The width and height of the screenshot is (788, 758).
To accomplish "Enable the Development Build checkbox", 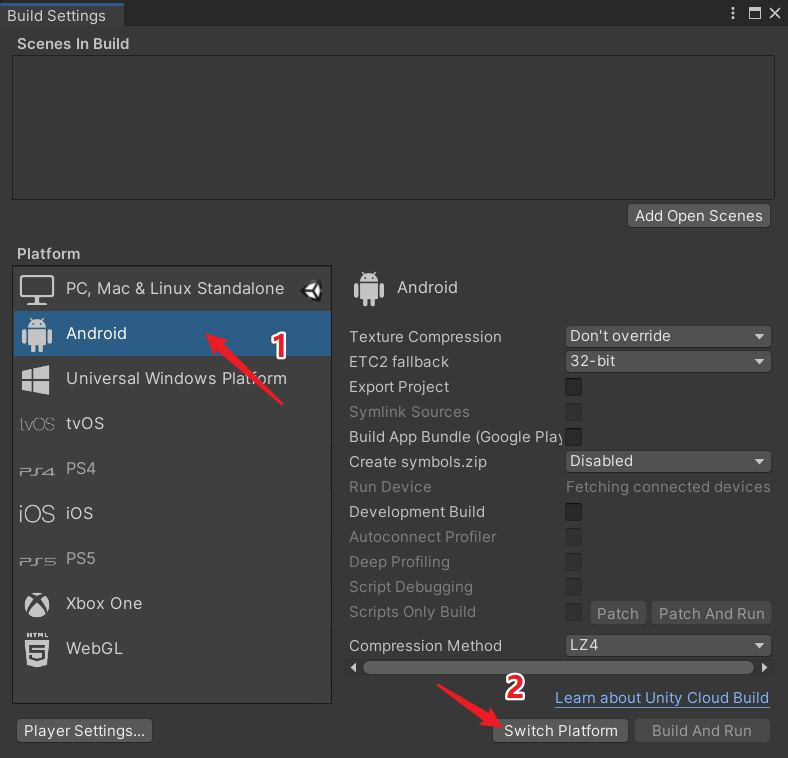I will (573, 512).
